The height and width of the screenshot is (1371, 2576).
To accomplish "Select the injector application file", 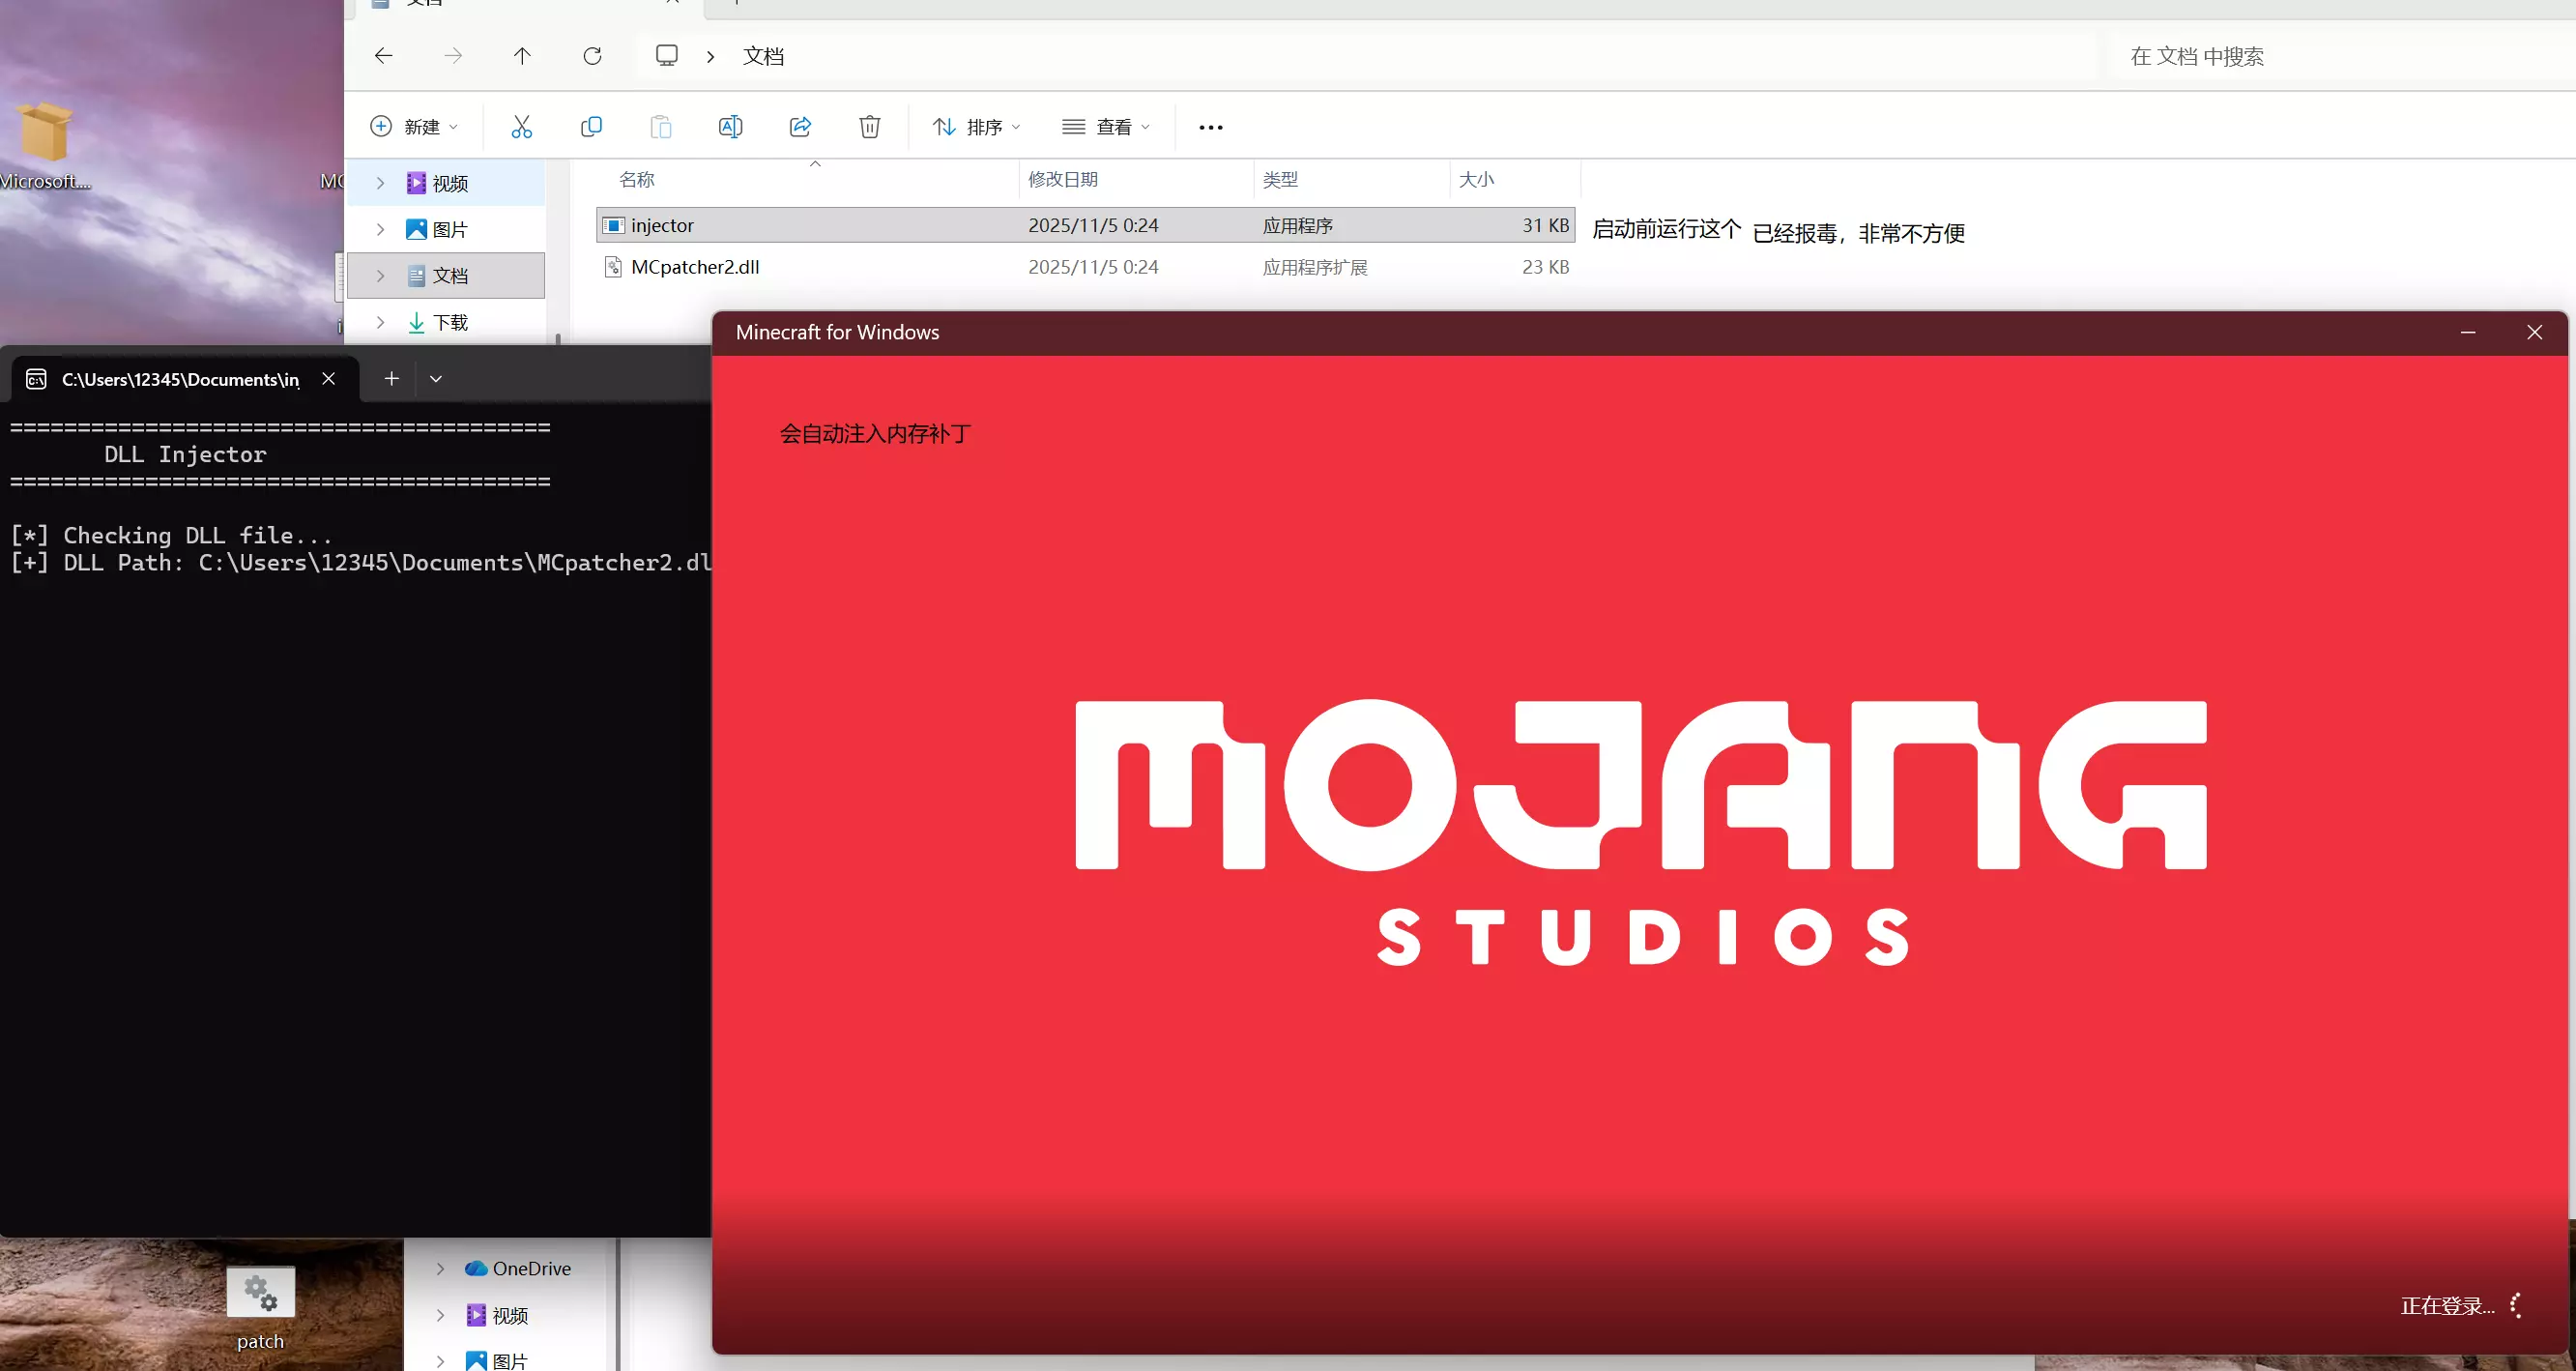I will (x=1085, y=225).
